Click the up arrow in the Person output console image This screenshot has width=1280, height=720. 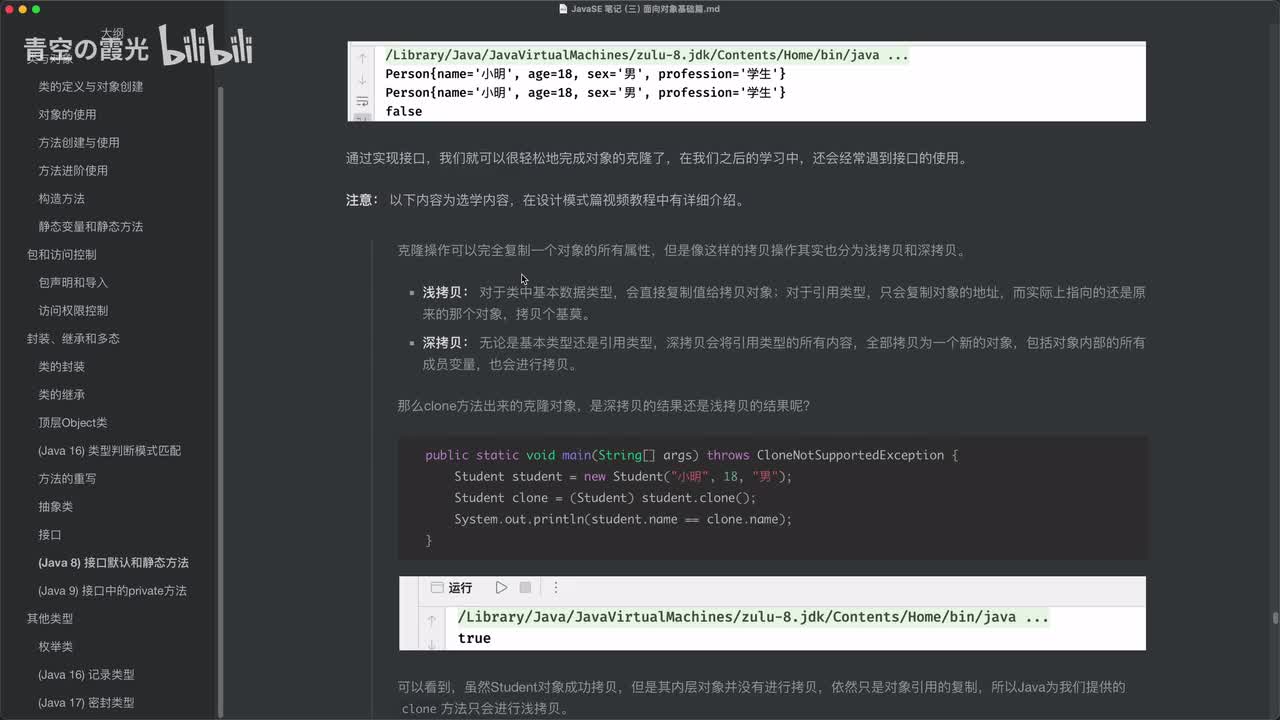pos(362,59)
